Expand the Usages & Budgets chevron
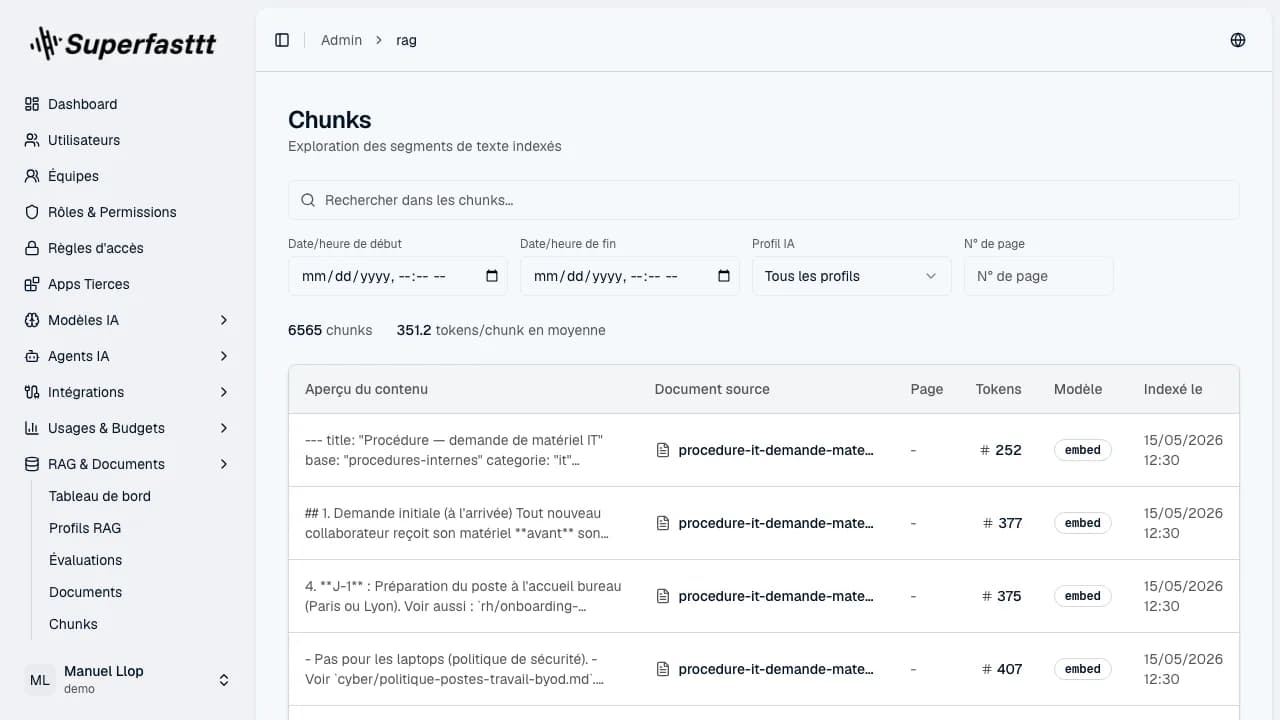The height and width of the screenshot is (720, 1280). (224, 428)
